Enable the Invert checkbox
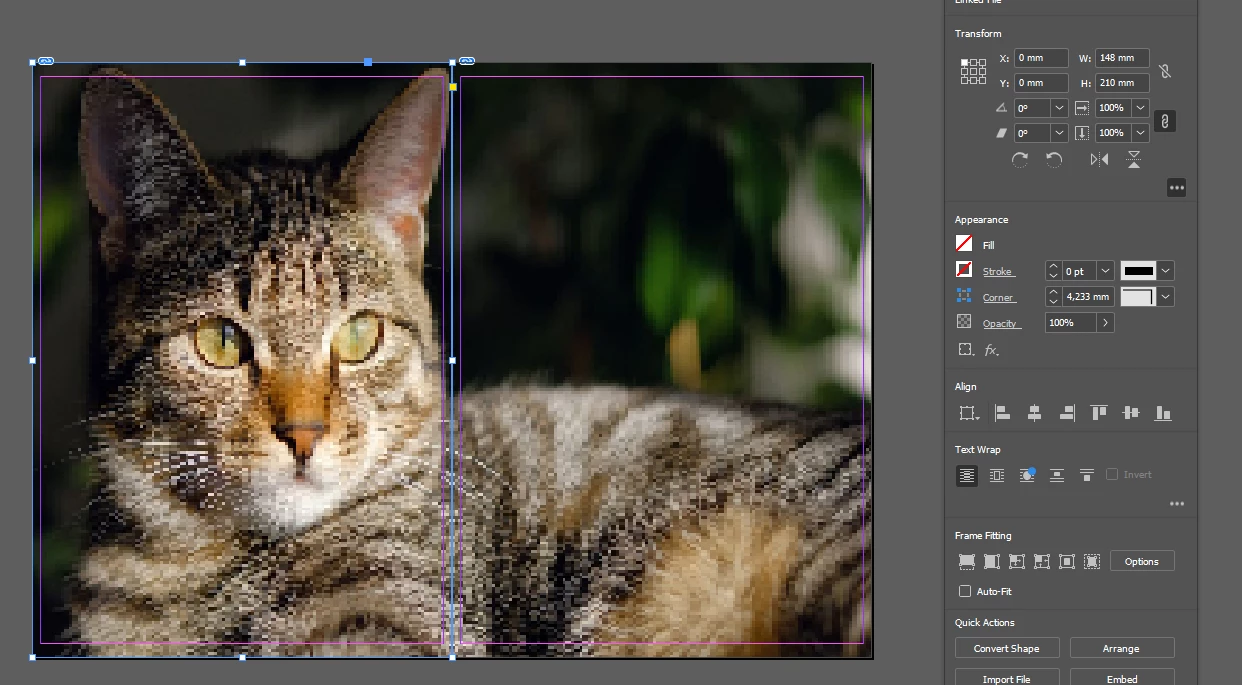Screen dimensions: 1242x685 coord(1112,475)
